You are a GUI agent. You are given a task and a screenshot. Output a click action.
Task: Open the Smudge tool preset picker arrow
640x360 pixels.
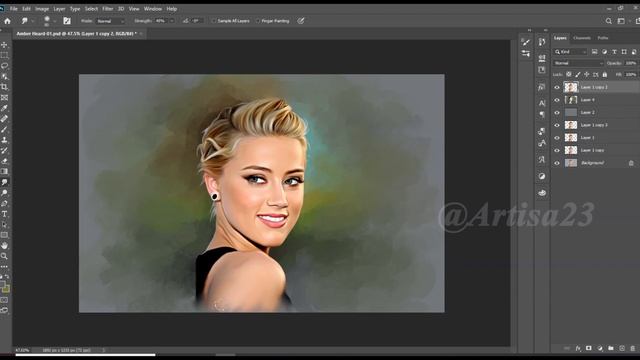point(33,21)
